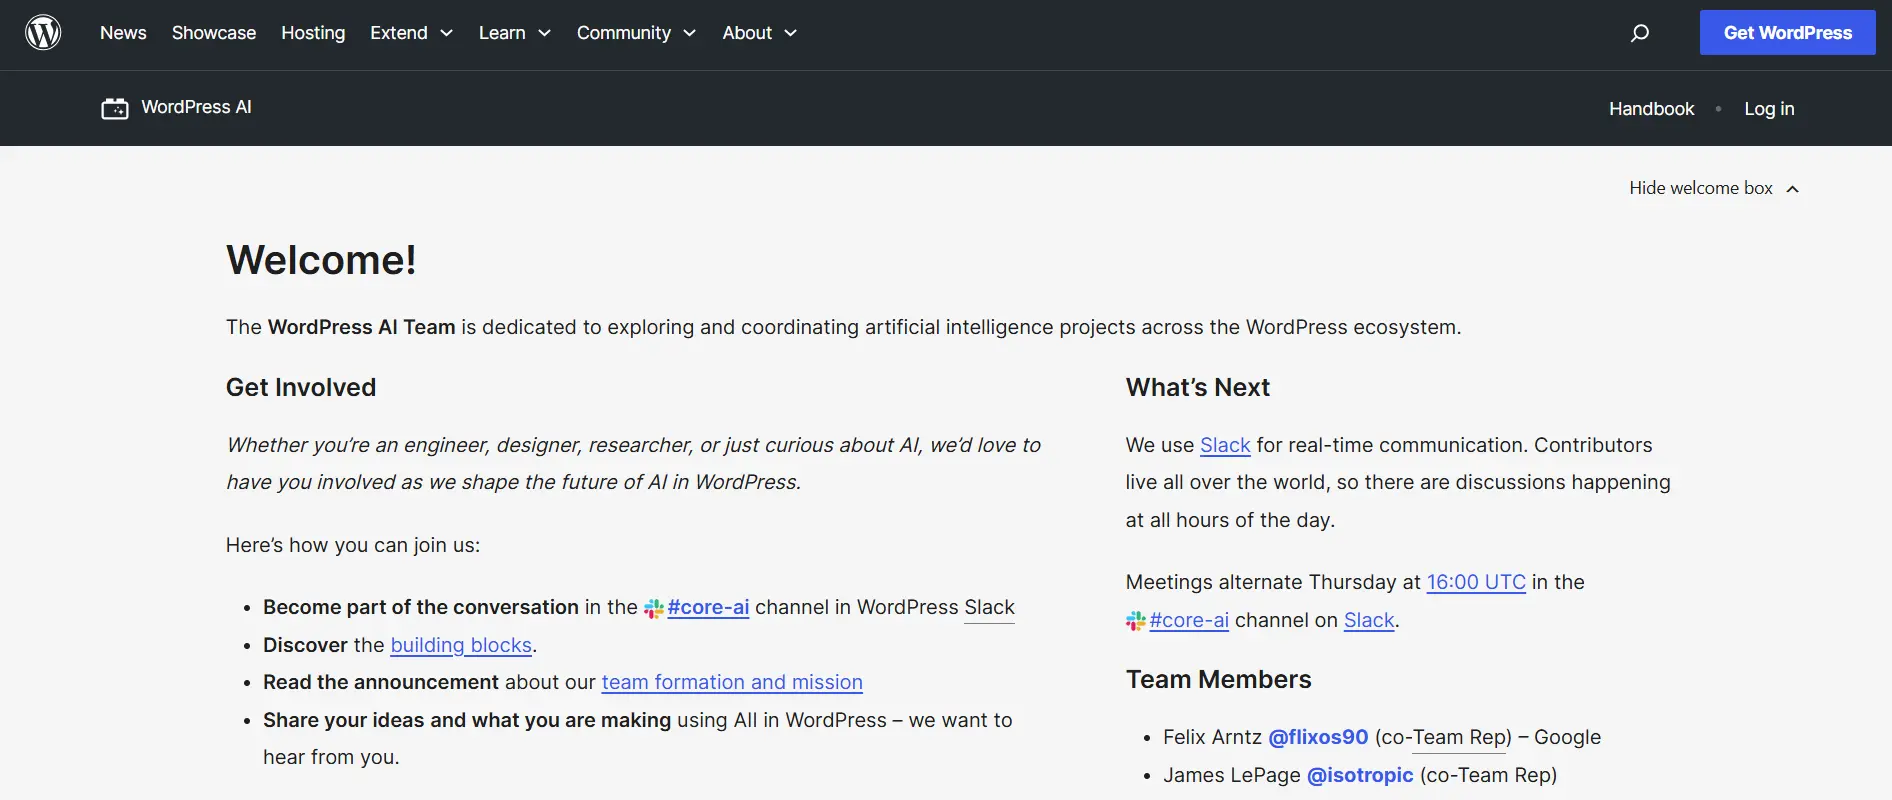1892x800 pixels.
Task: Click the WordPress AI site icon
Action: (115, 108)
